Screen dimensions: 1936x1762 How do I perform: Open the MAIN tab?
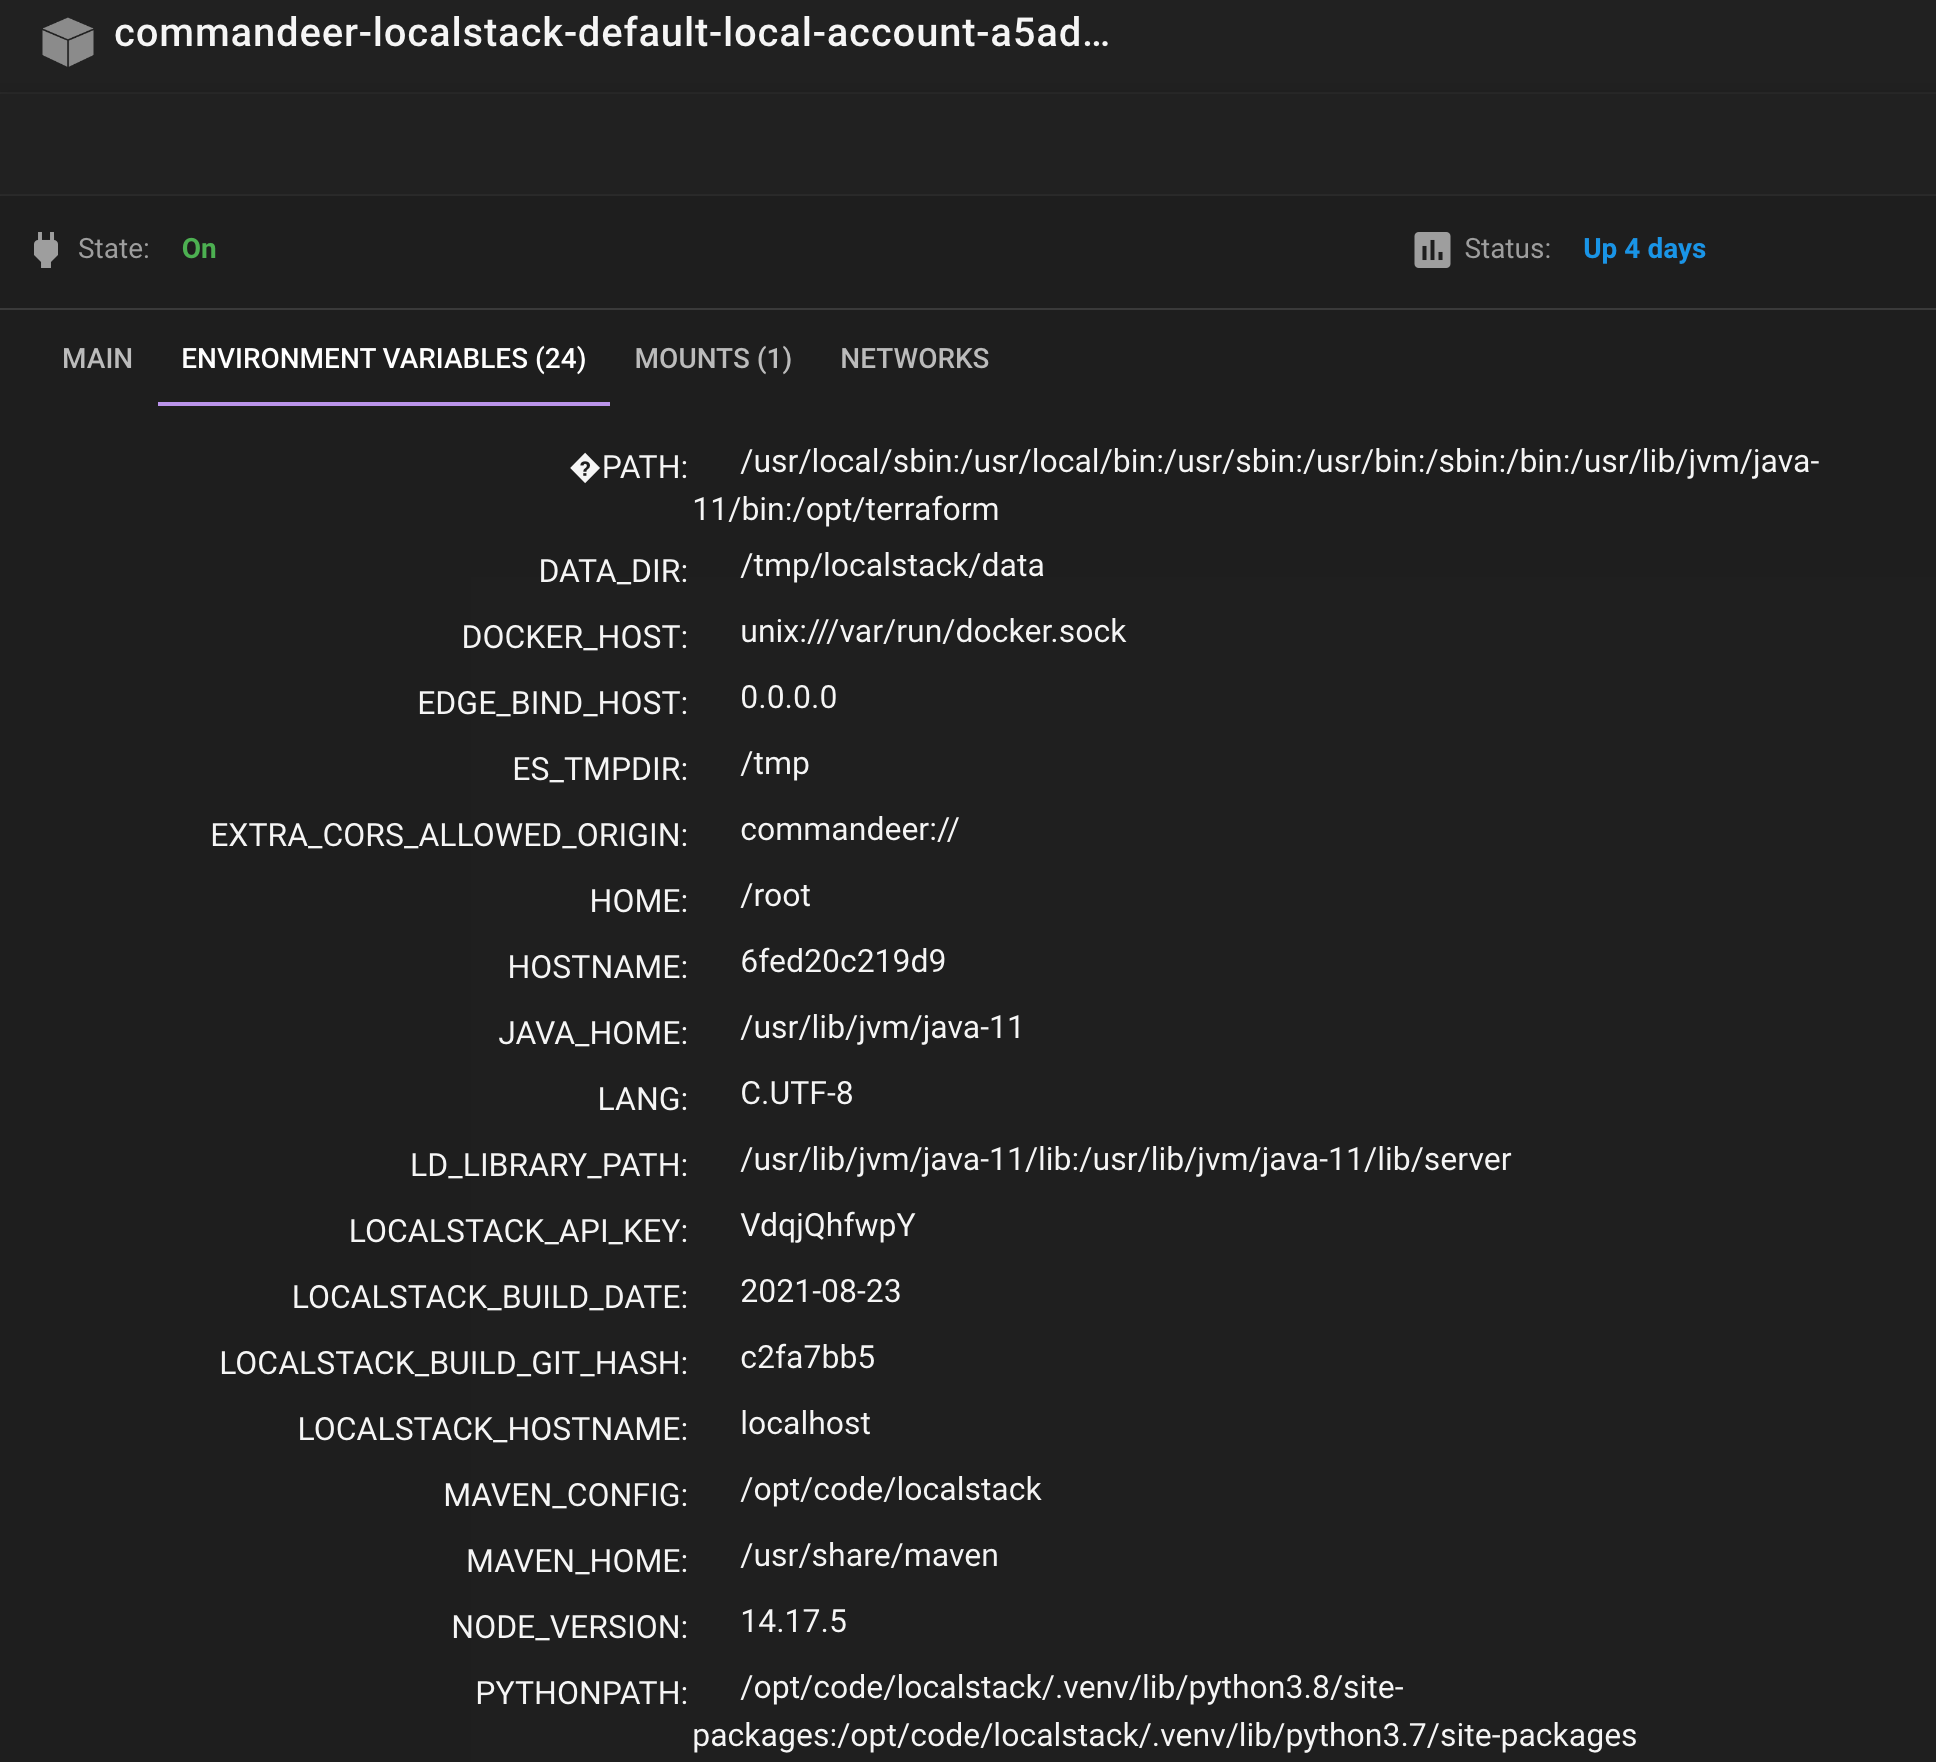pyautogui.click(x=97, y=358)
